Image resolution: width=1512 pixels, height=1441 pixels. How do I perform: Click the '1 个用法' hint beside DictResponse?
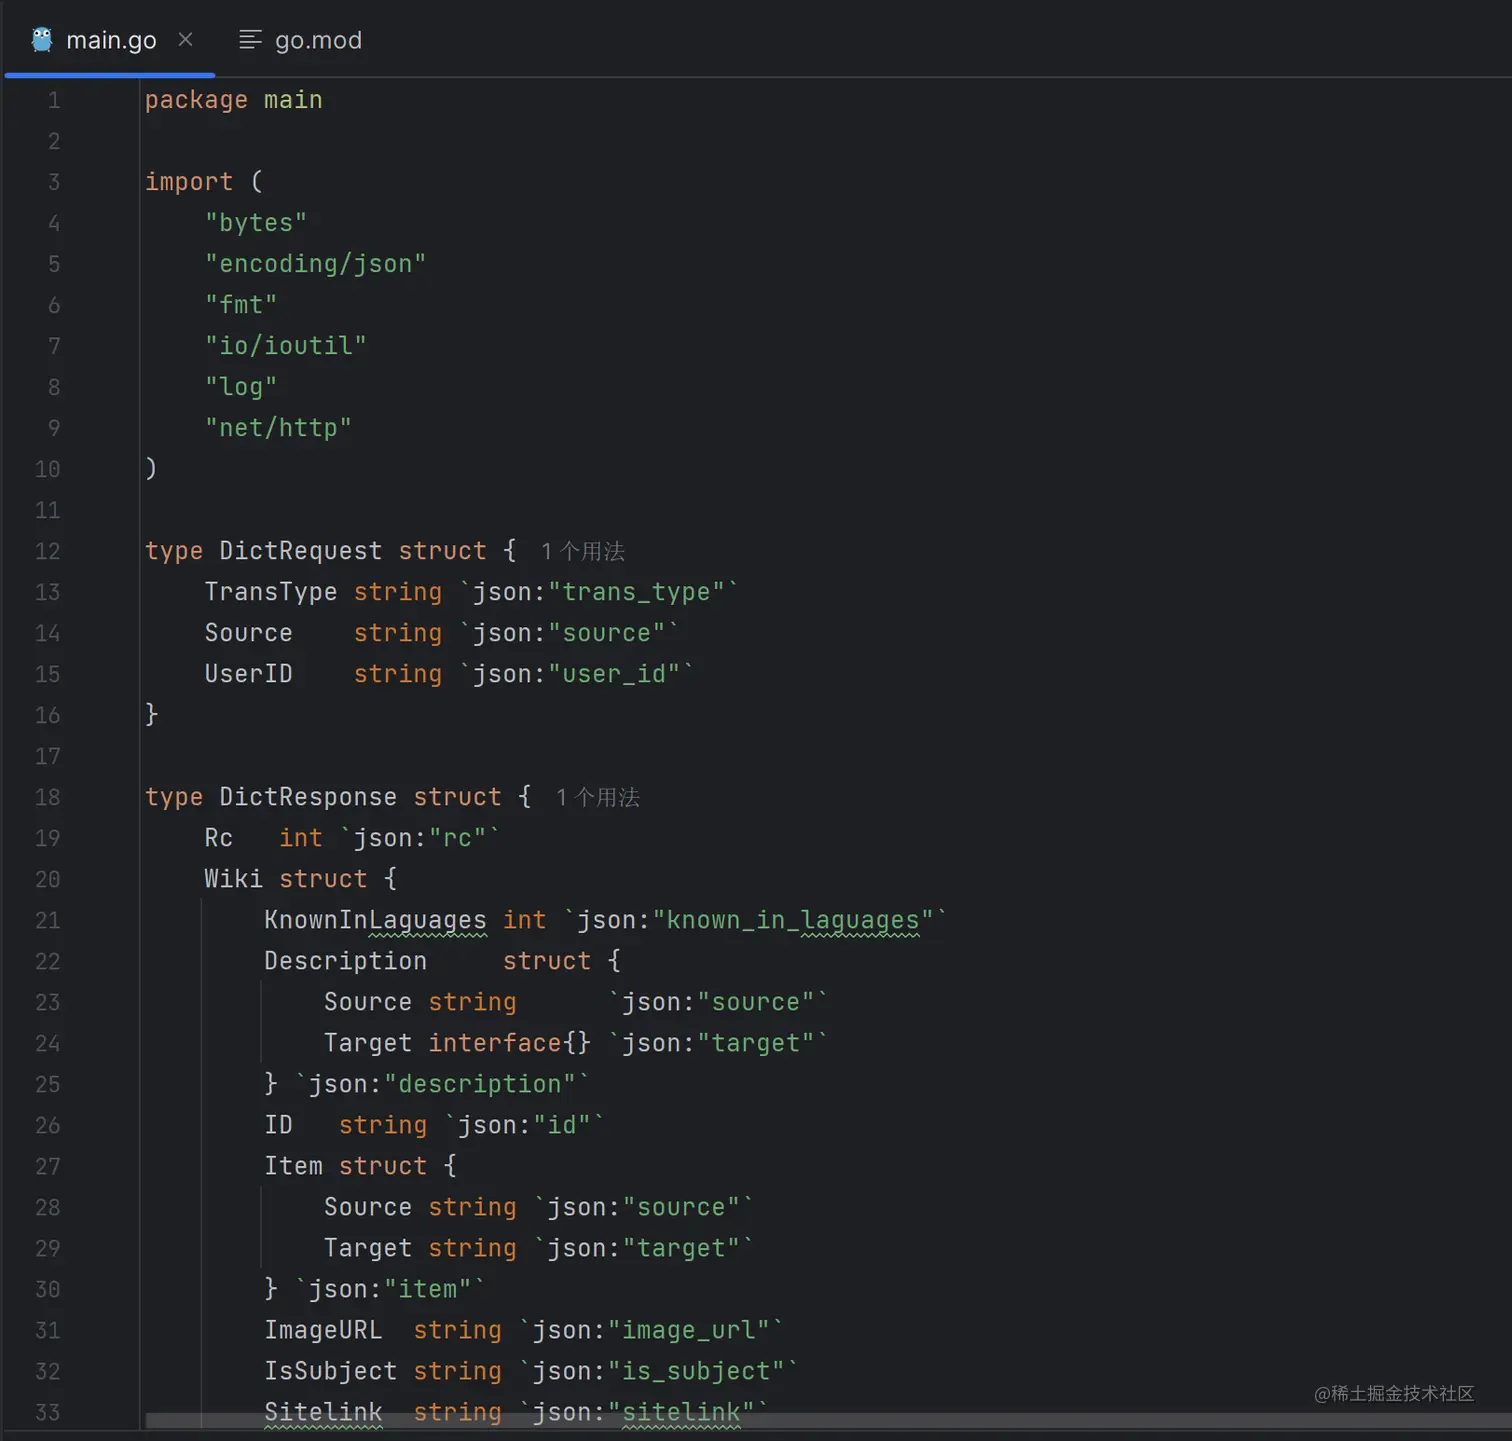[x=597, y=797]
